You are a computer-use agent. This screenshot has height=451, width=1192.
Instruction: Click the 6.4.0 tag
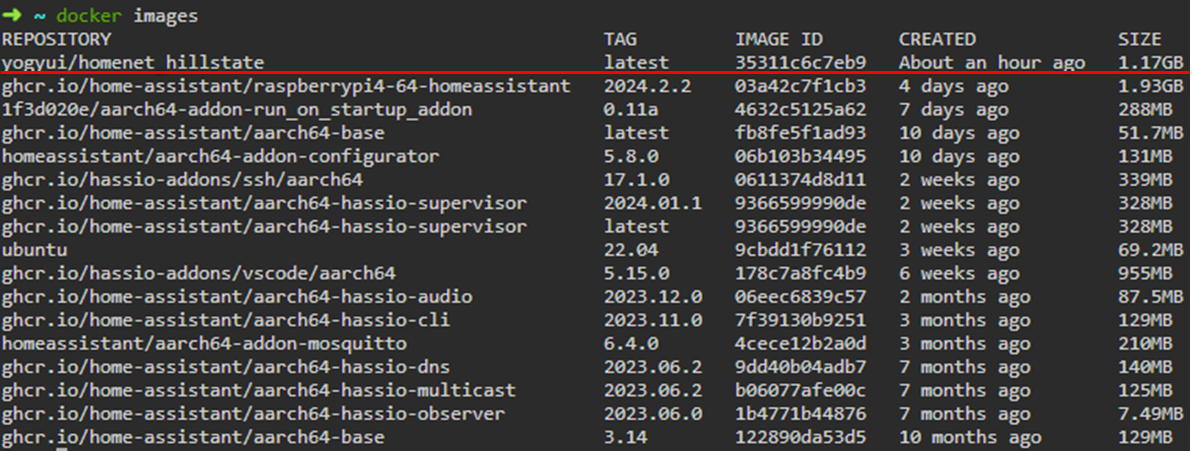tap(631, 344)
